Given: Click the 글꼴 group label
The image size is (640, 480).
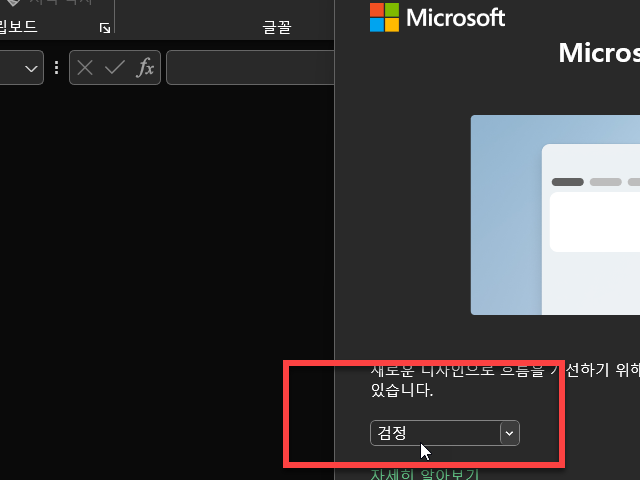Looking at the screenshot, I should [x=277, y=27].
